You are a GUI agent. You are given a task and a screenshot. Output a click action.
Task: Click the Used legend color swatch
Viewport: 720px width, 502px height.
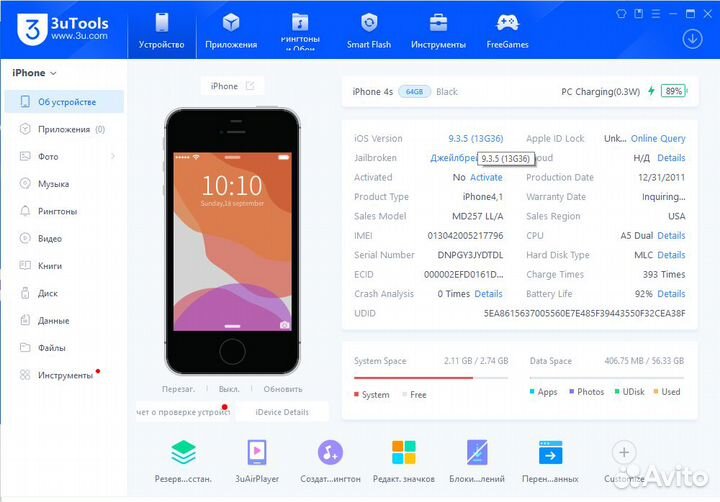(x=656, y=392)
